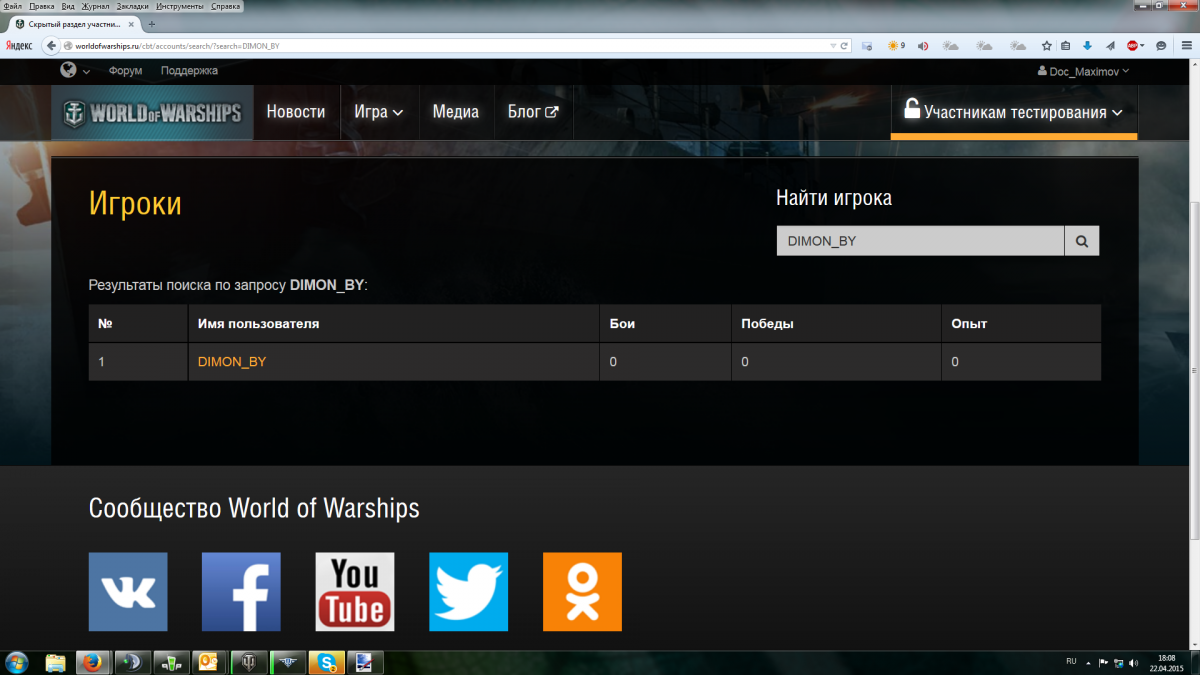Expand the Игра dropdown menu
The width and height of the screenshot is (1200, 675).
[x=379, y=112]
